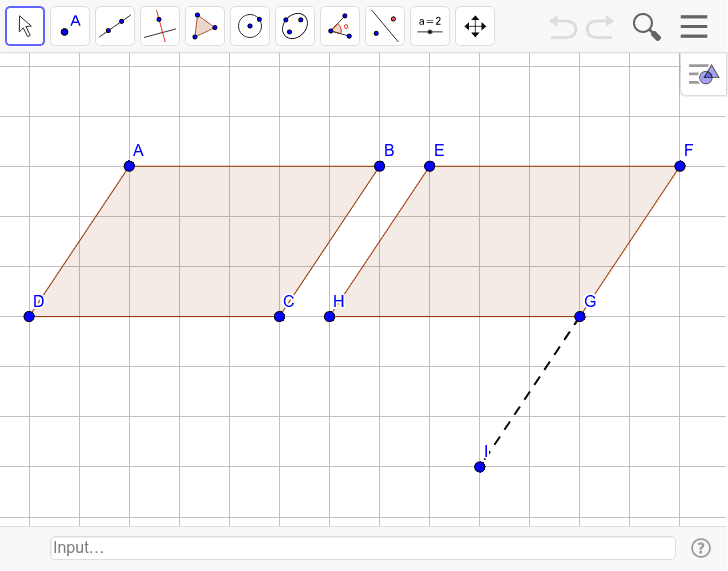Click the Redo arrow
The height and width of the screenshot is (571, 728).
[x=600, y=27]
